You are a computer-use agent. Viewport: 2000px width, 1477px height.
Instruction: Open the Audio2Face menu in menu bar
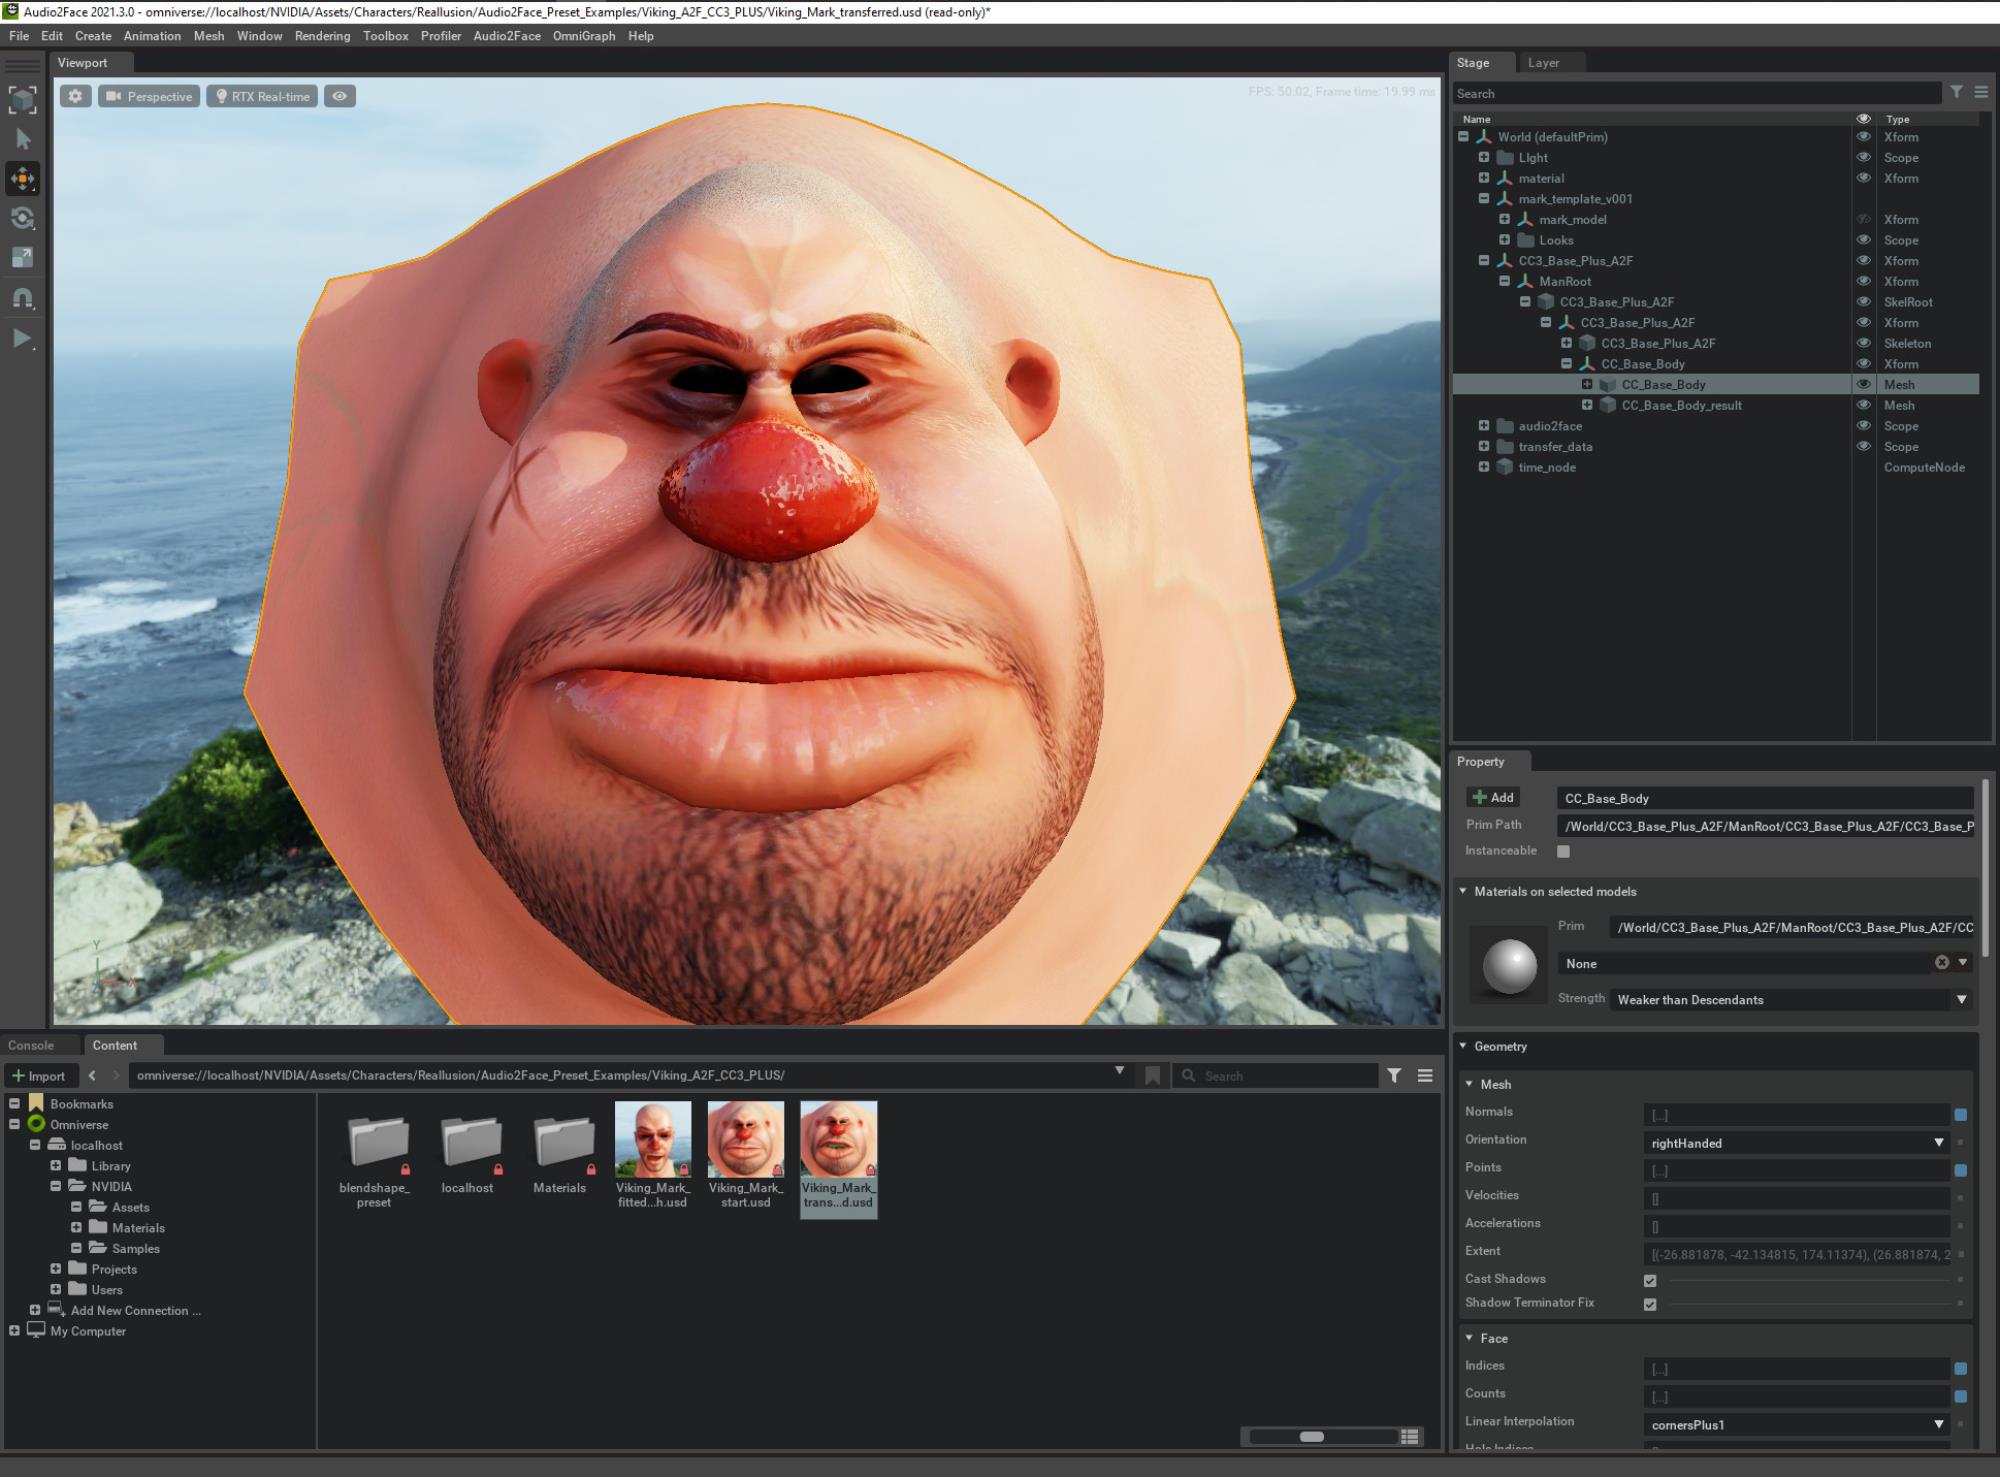[506, 34]
